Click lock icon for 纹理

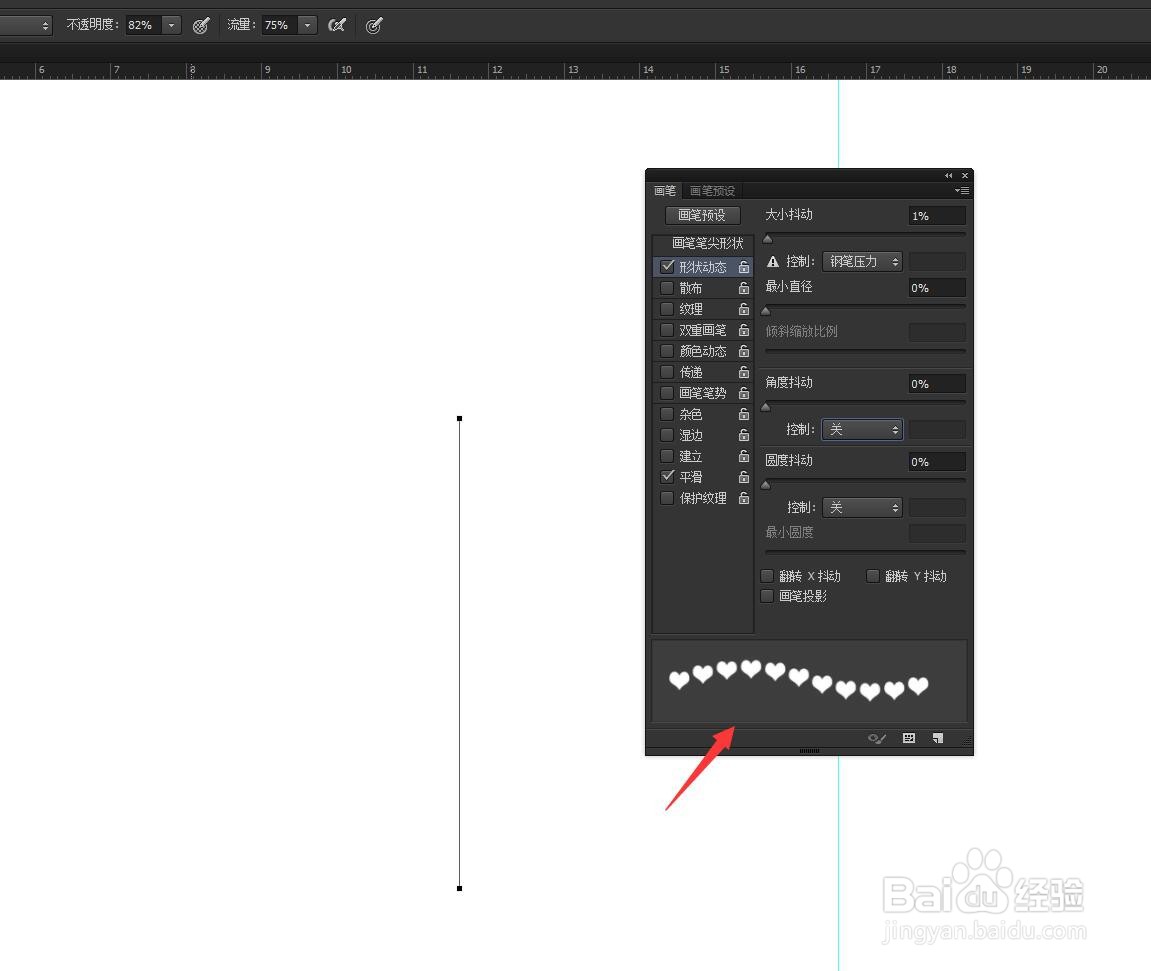(x=744, y=309)
